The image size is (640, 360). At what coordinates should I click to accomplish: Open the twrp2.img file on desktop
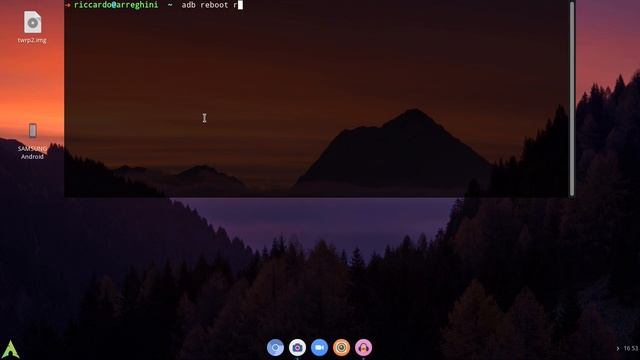click(32, 22)
